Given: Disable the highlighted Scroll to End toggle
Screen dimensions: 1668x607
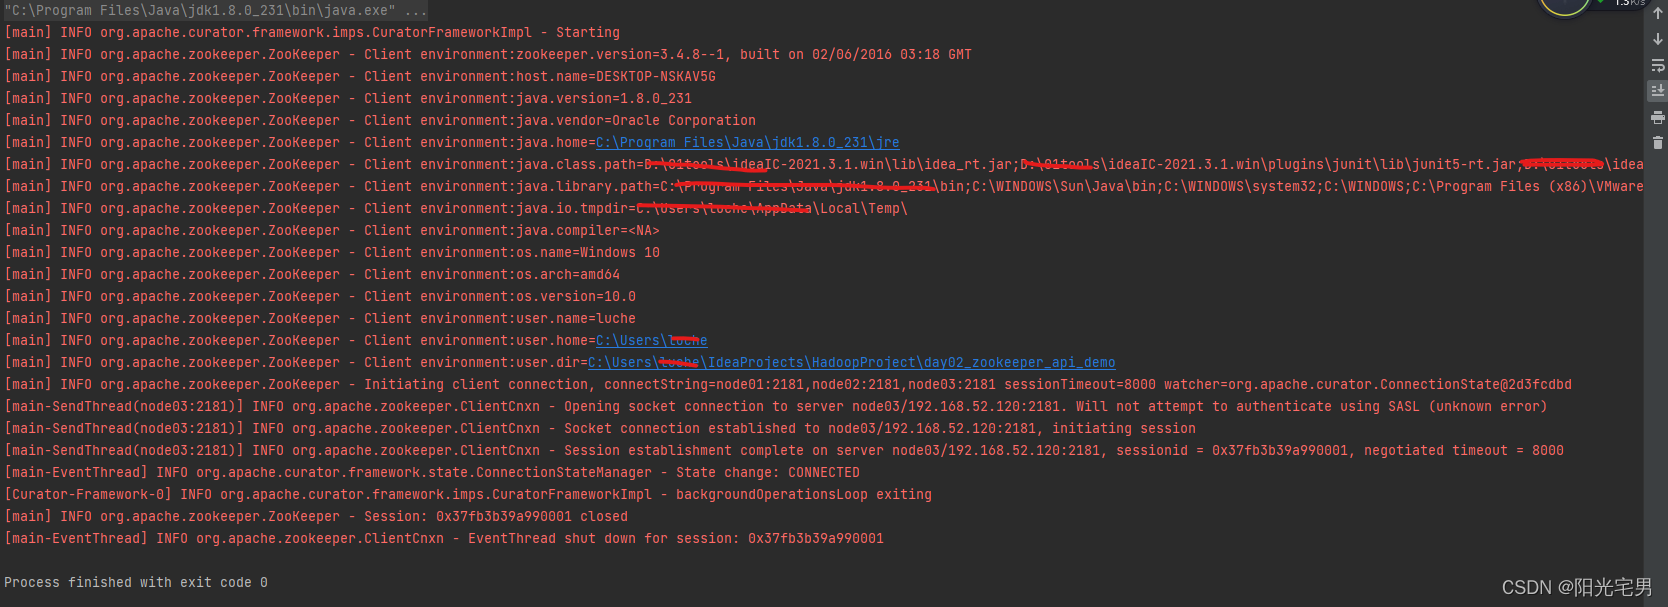Looking at the screenshot, I should (1657, 91).
